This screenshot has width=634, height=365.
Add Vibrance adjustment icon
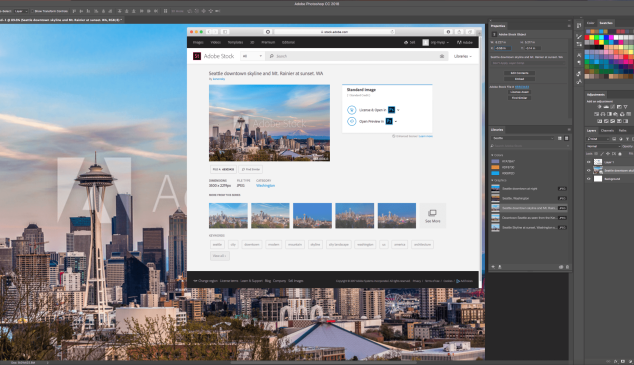pos(626,107)
